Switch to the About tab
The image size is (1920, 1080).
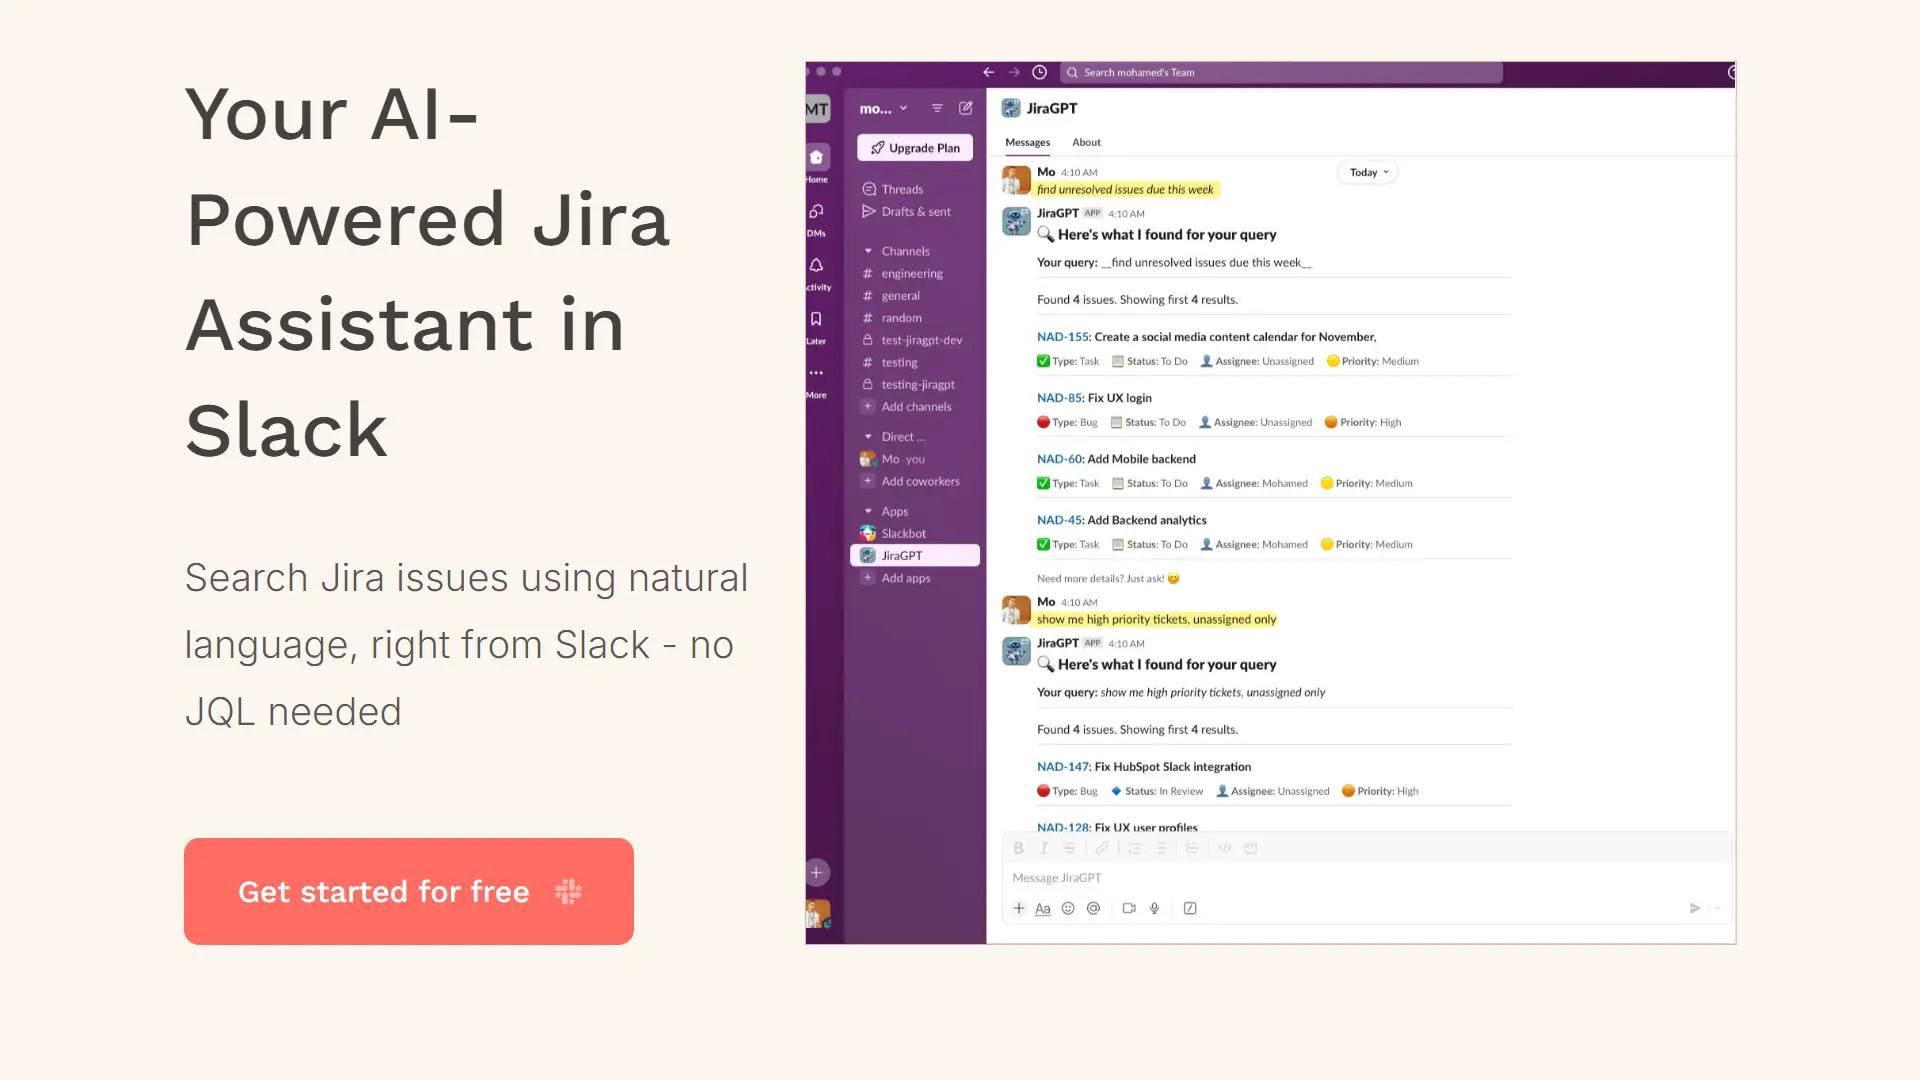pos(1086,142)
